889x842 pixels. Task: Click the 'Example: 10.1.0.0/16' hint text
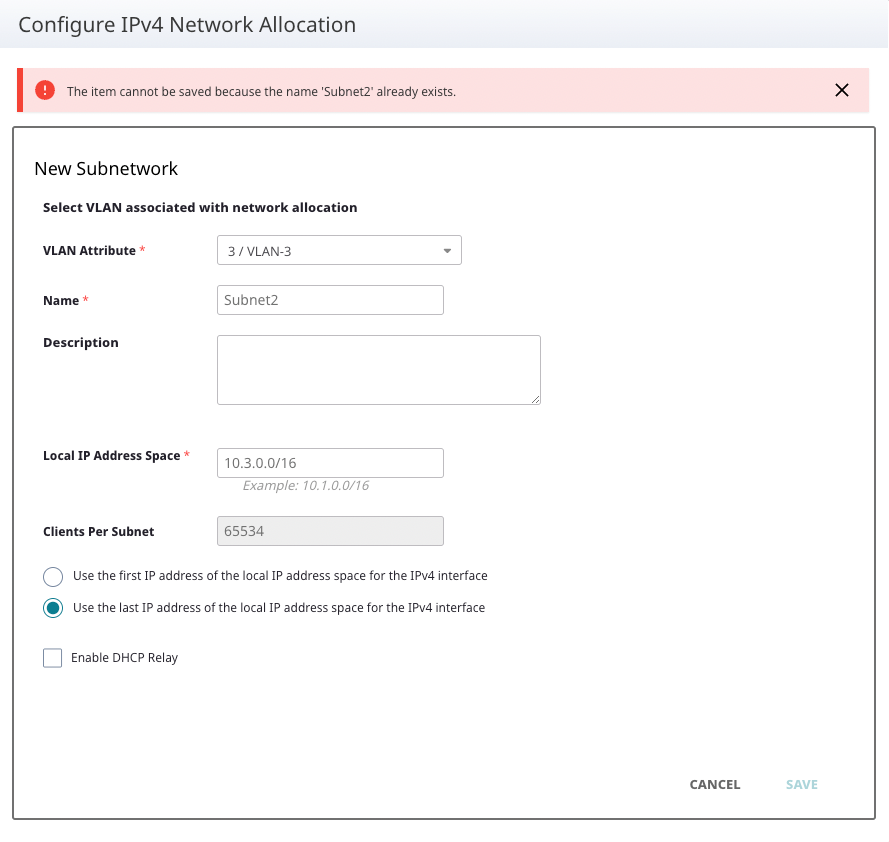(x=305, y=486)
